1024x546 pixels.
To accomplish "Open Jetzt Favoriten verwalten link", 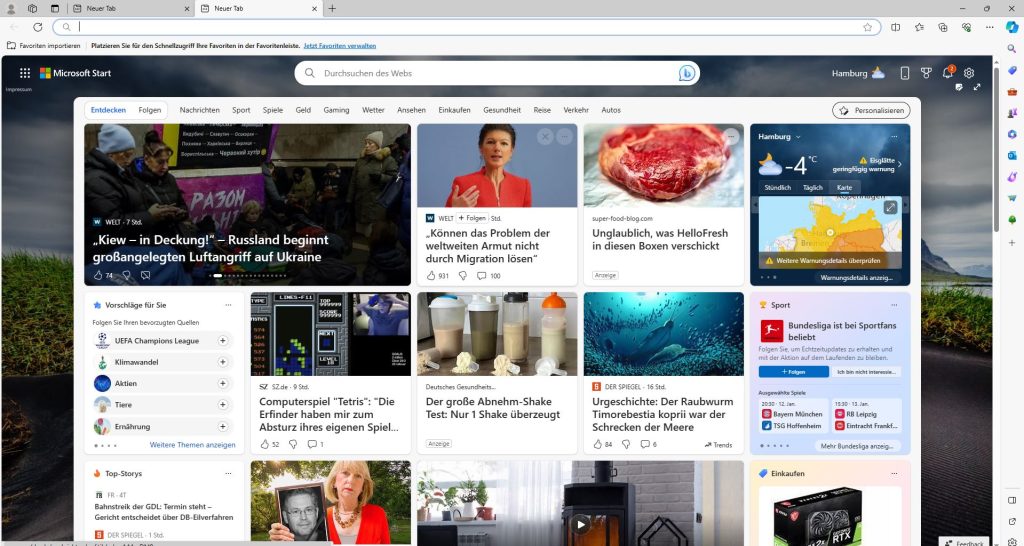I will 340,46.
